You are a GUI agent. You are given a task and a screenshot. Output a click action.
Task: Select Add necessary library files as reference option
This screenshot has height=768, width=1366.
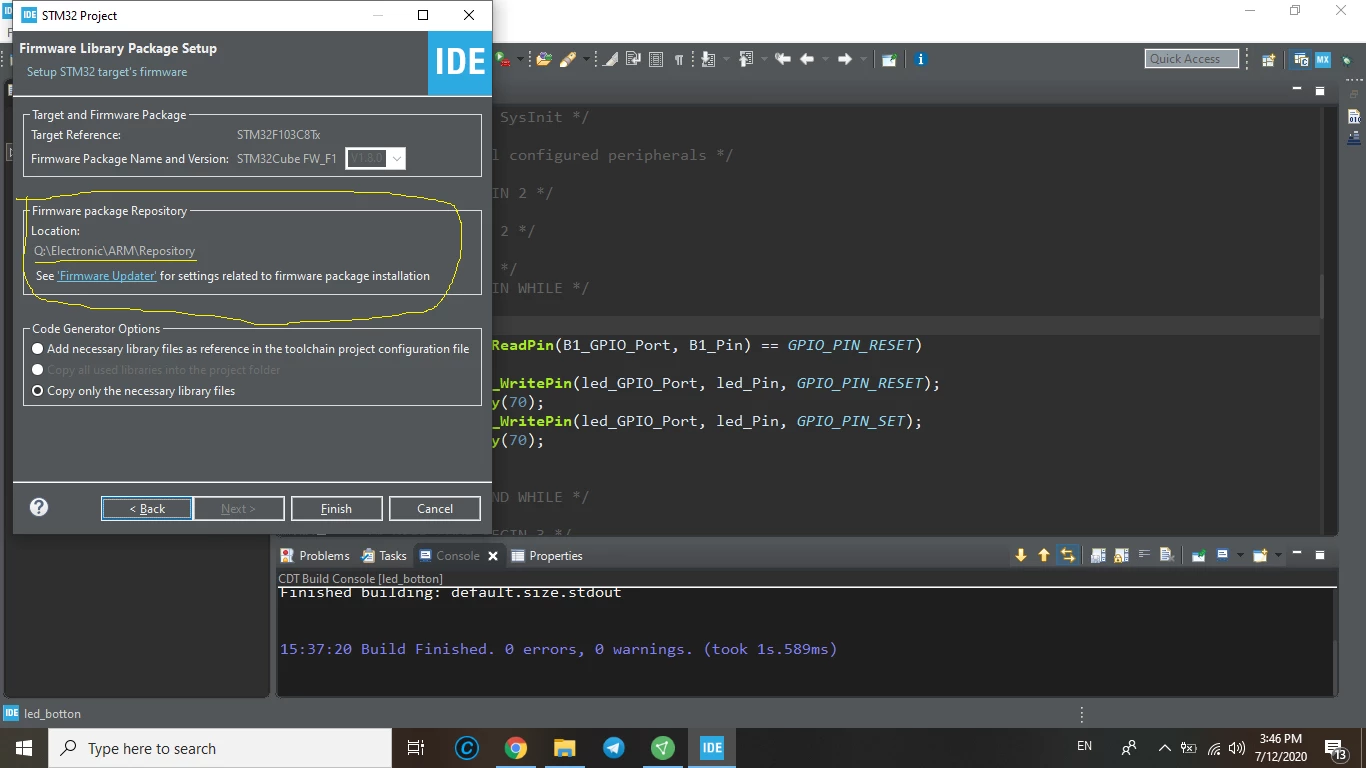point(251,349)
